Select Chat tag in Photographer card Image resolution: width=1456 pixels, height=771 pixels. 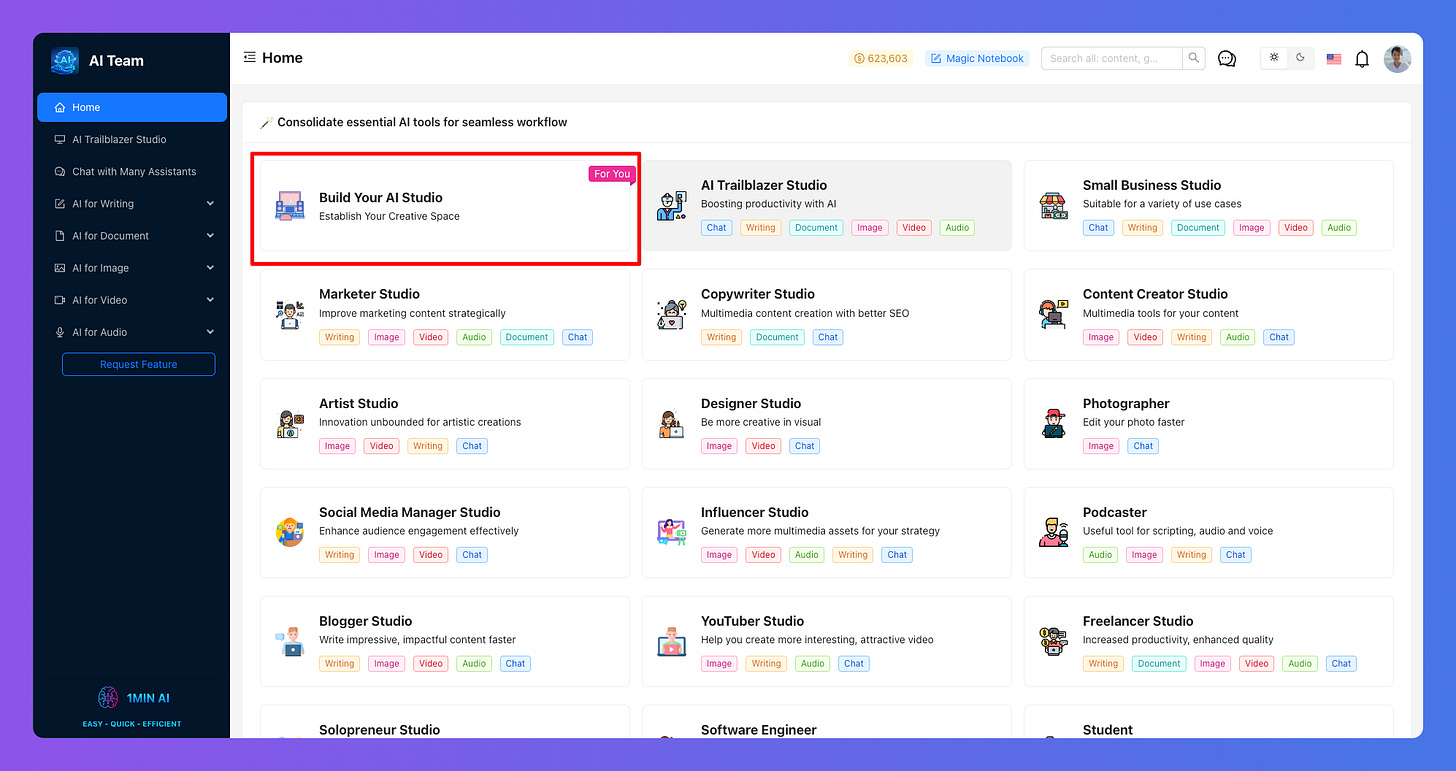pos(1143,446)
